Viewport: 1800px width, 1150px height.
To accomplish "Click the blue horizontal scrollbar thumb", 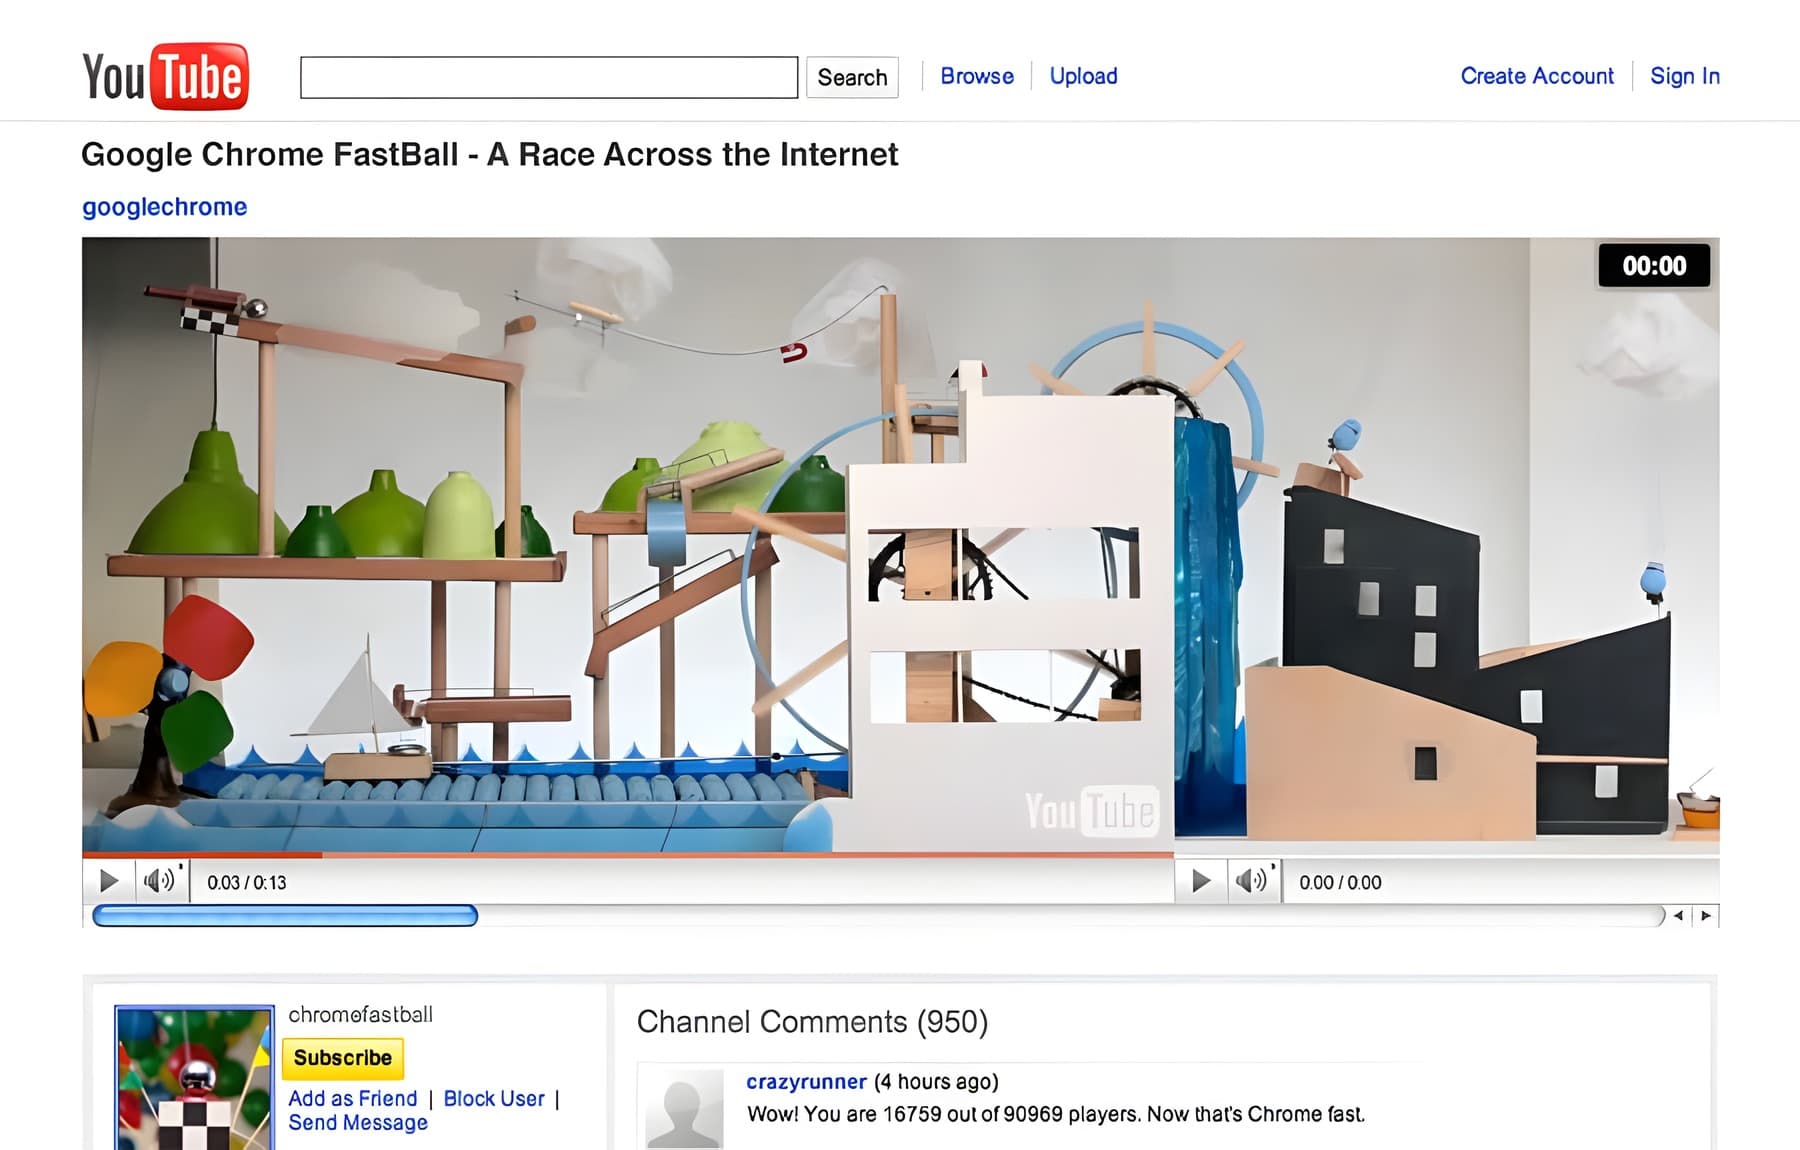I will [285, 915].
